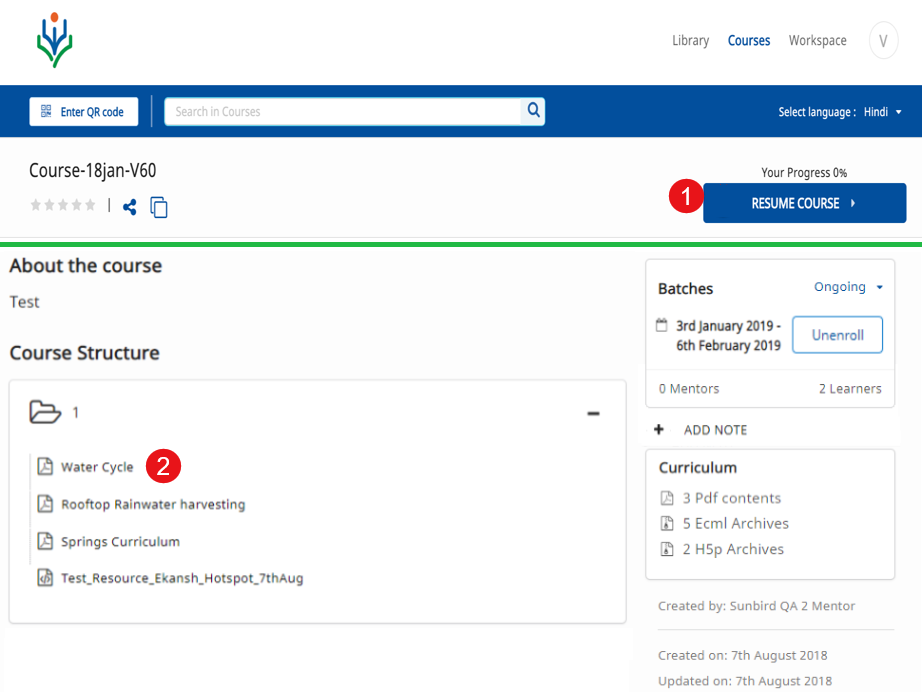Rate the course using the star rating
This screenshot has height=692, width=922.
(63, 206)
